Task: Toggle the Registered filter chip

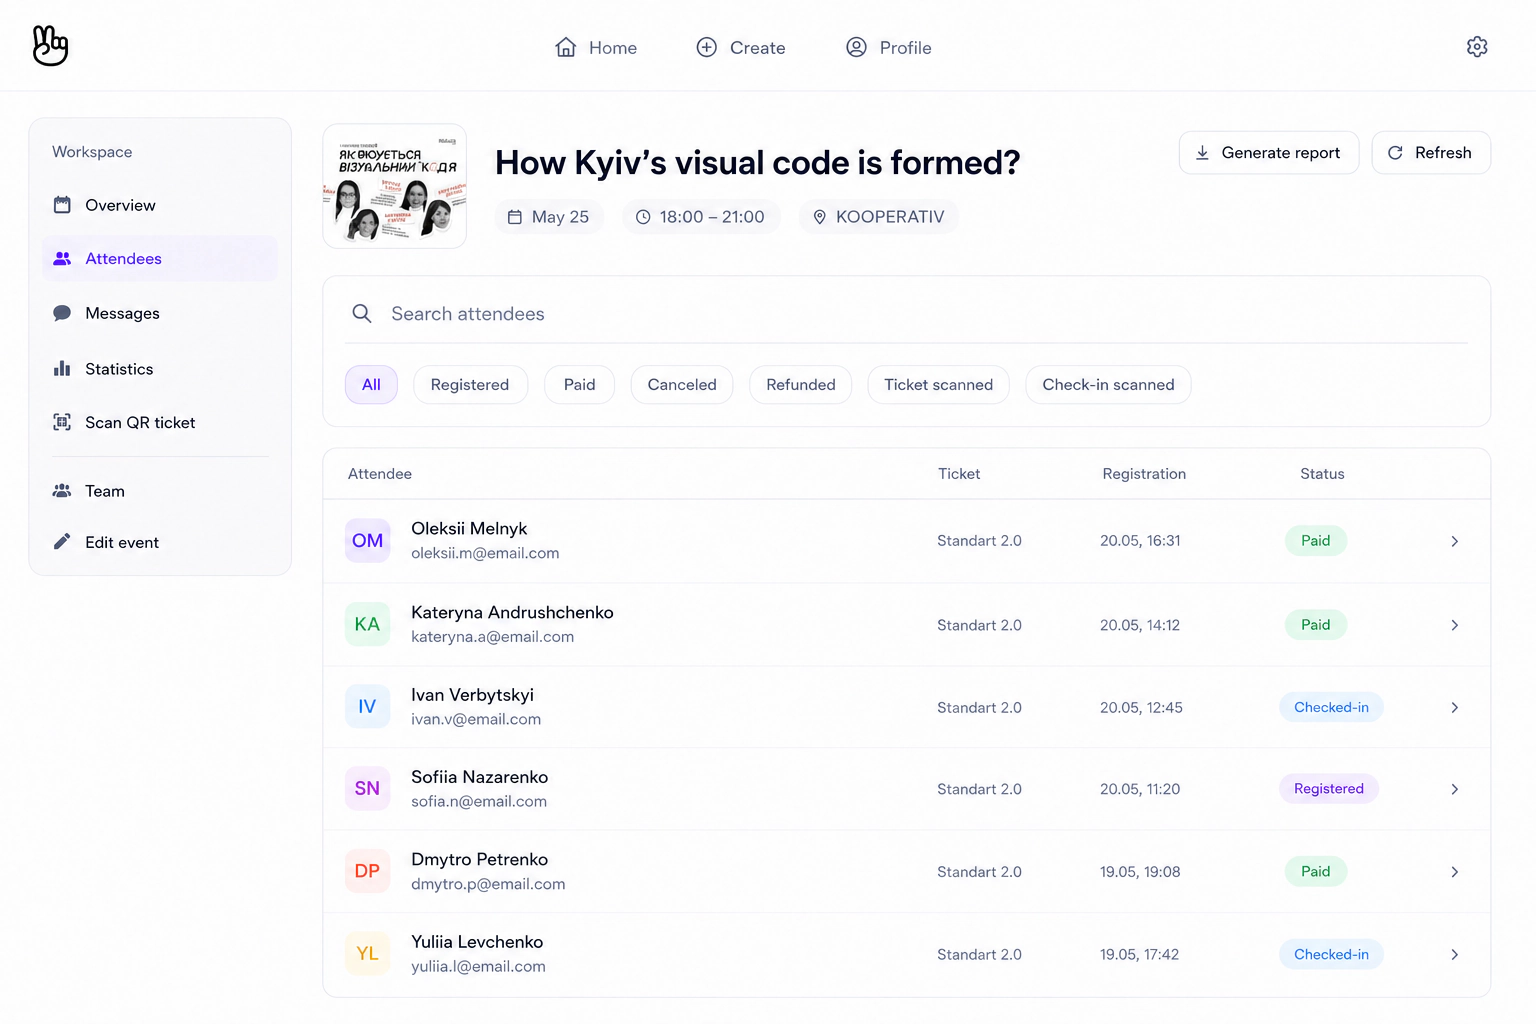Action: click(470, 385)
